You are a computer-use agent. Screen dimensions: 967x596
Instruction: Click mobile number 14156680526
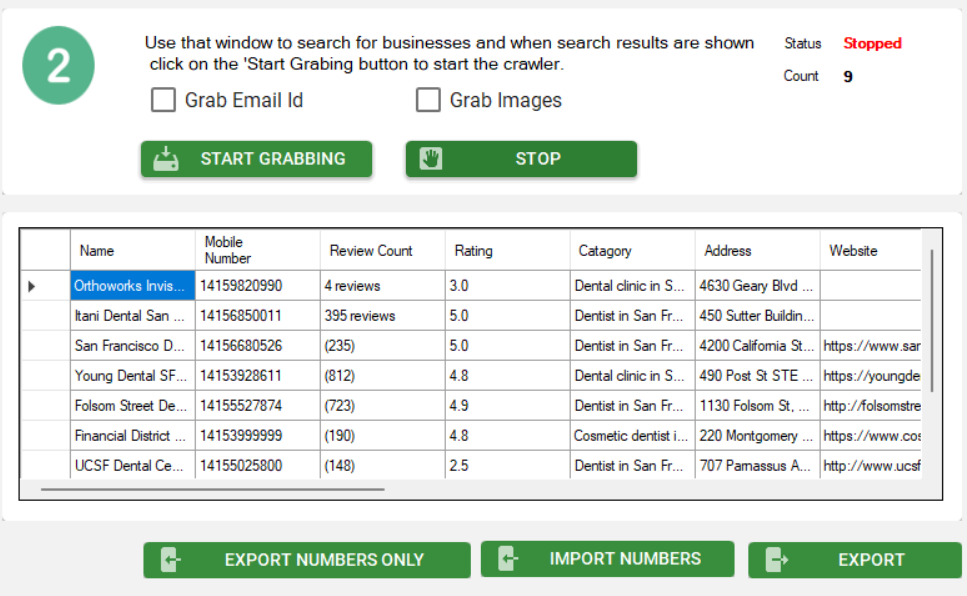258,346
